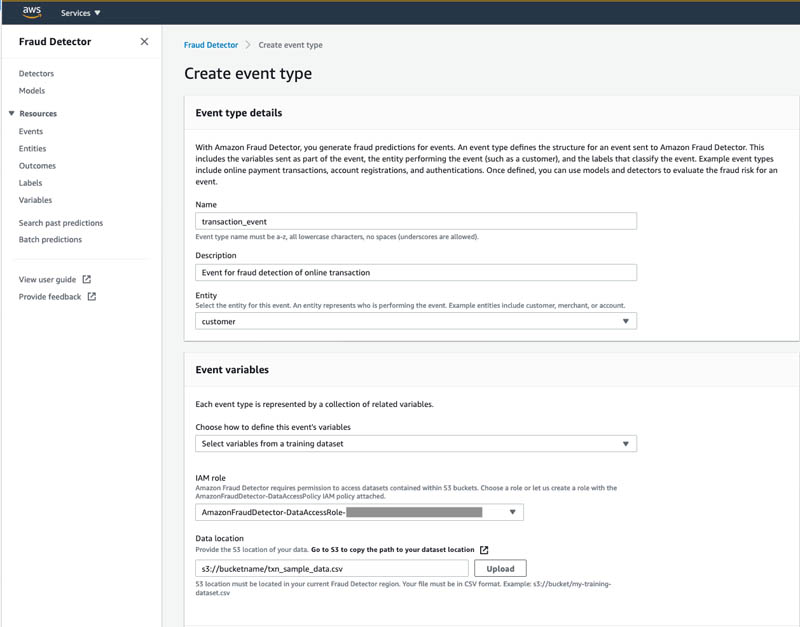Image resolution: width=800 pixels, height=627 pixels.
Task: Click the Provide feedback link
Action: point(49,297)
